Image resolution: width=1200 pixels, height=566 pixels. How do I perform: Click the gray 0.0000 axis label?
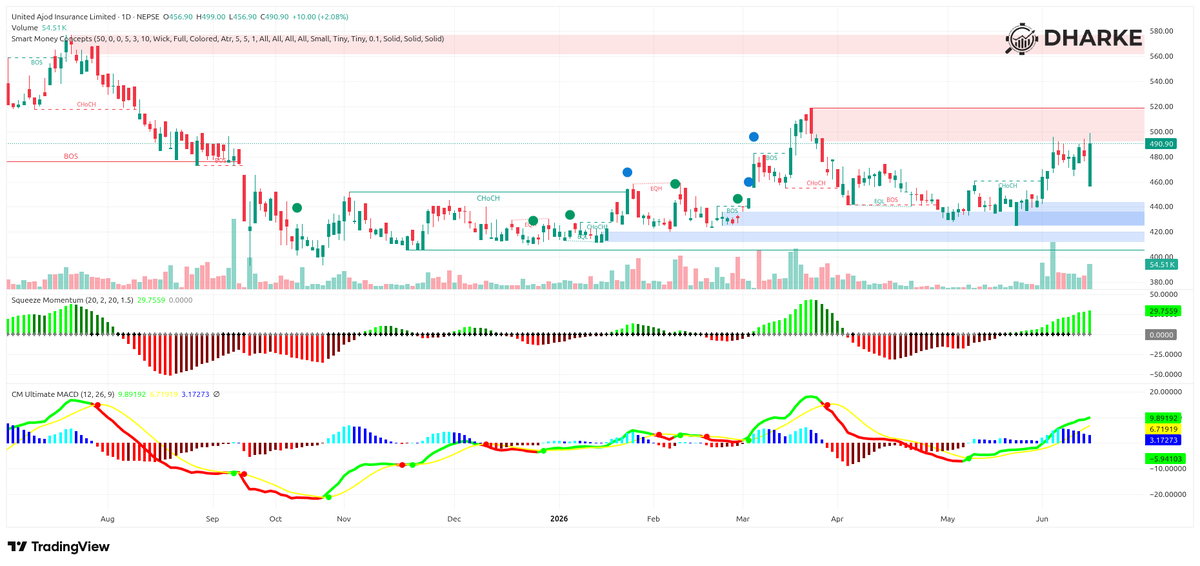(1161, 335)
